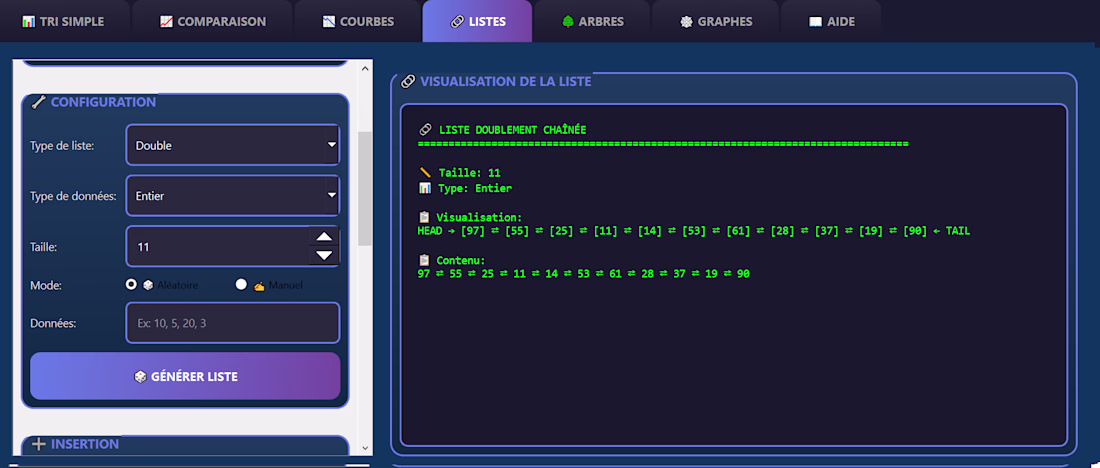Click node [25] in the visualisation
Screen dimensions: 1100x468
561,231
